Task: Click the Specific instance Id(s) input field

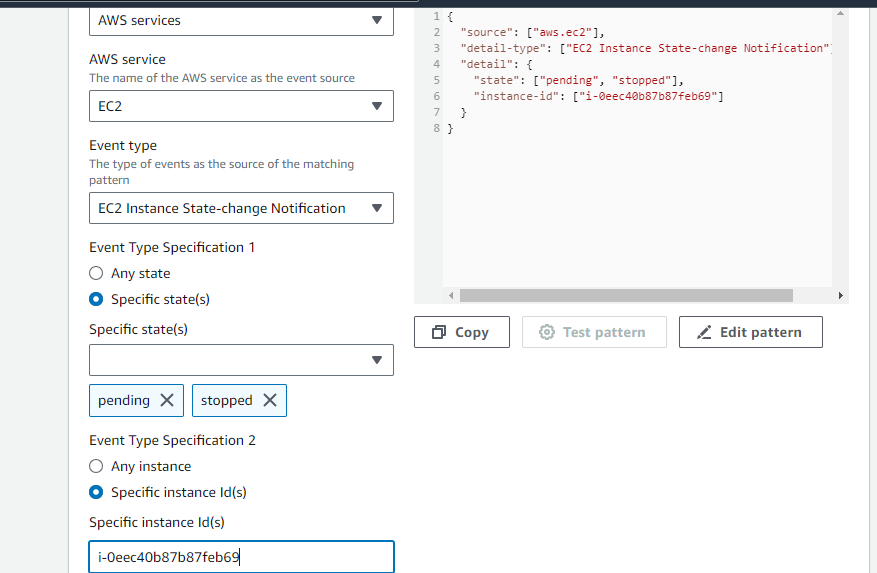Action: pyautogui.click(x=241, y=557)
